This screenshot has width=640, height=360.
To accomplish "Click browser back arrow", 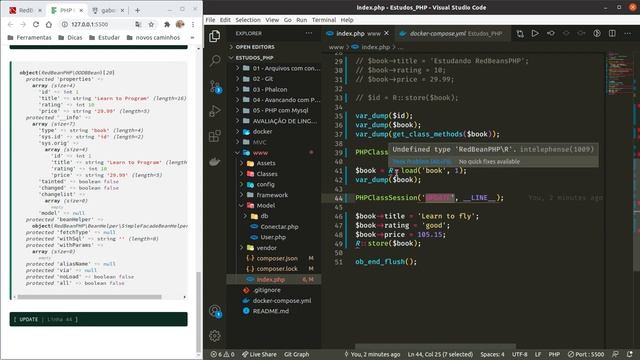I will pos(11,24).
